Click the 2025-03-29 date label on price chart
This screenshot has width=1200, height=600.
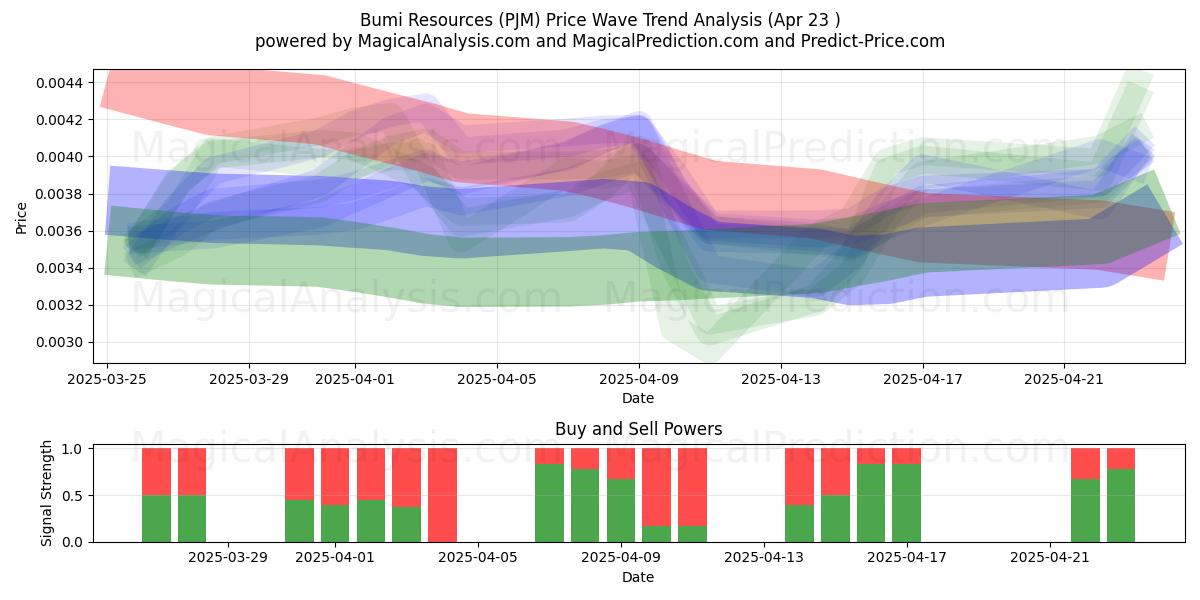(249, 379)
